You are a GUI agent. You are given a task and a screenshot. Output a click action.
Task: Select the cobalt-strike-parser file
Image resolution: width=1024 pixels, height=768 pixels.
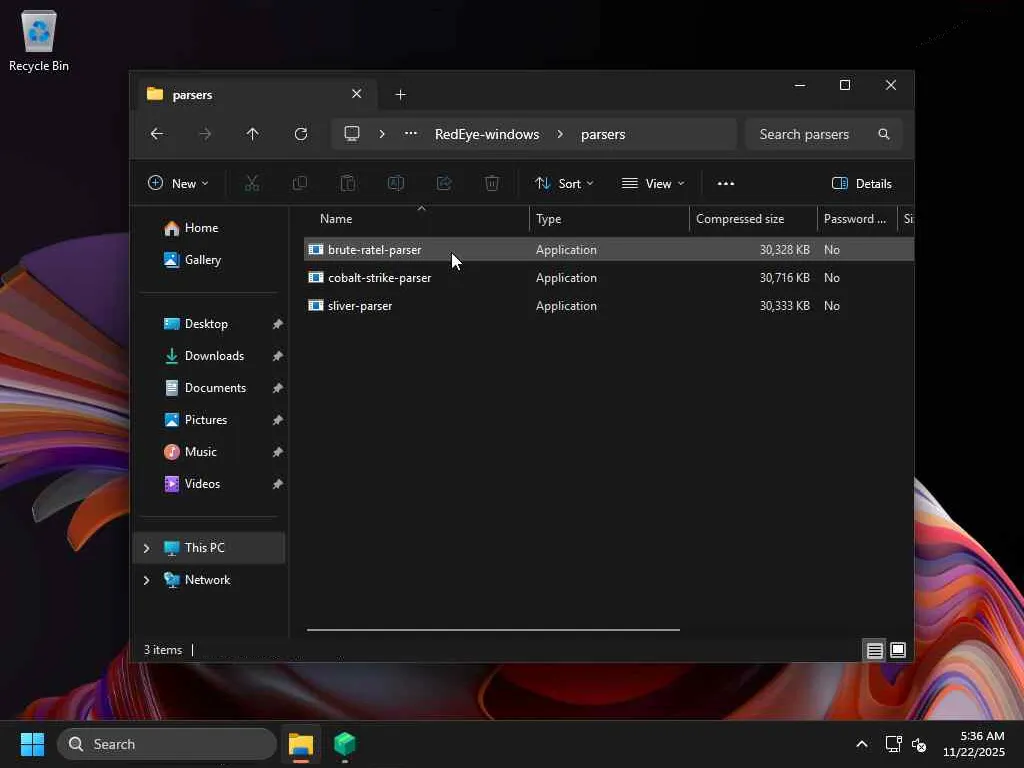609,278
